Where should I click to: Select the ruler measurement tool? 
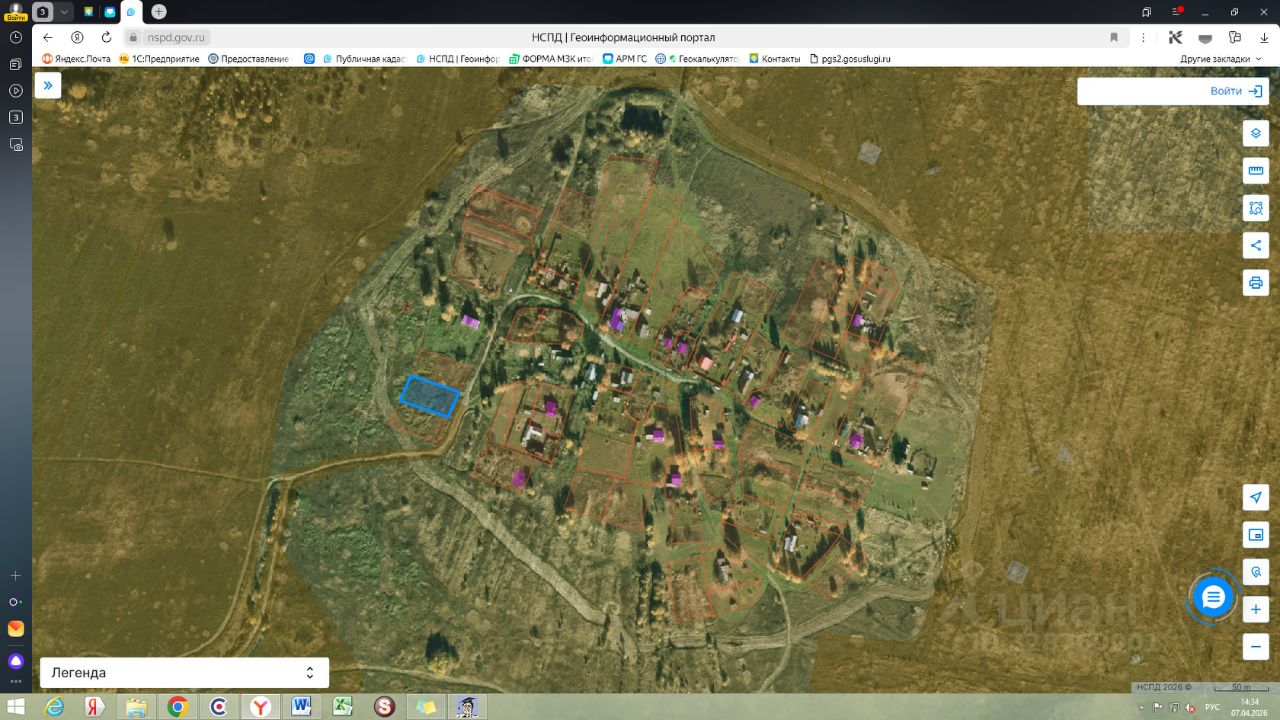1256,171
